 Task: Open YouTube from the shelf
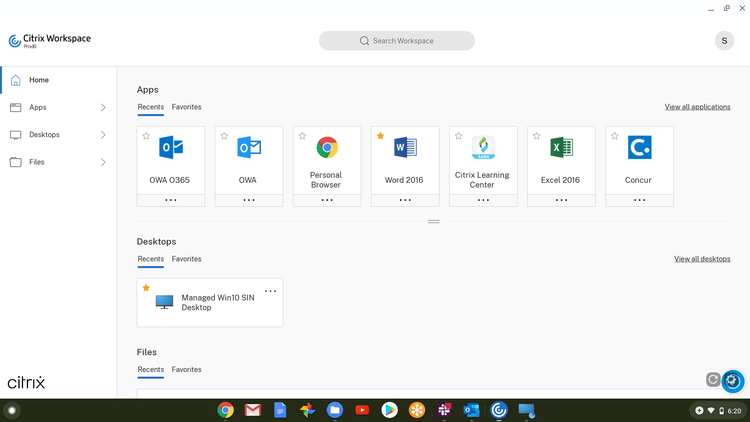point(362,410)
